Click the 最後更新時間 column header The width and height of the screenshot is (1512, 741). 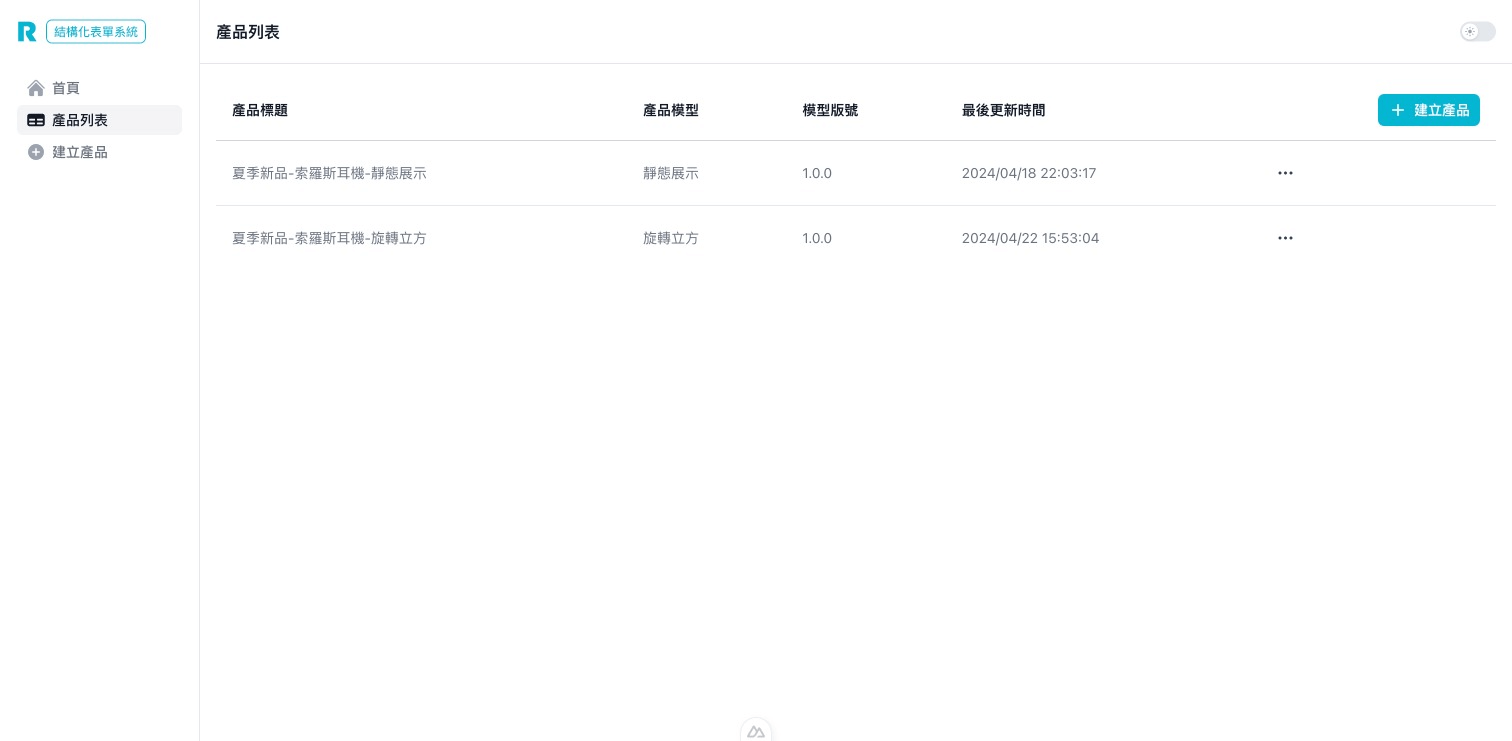click(1003, 110)
